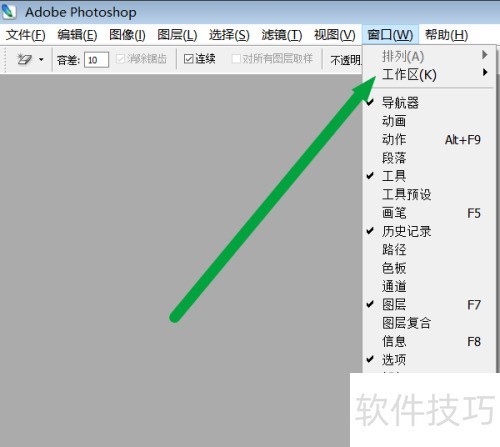Image resolution: width=500 pixels, height=447 pixels.
Task: Hide the checked 工具 panel
Action: point(428,176)
